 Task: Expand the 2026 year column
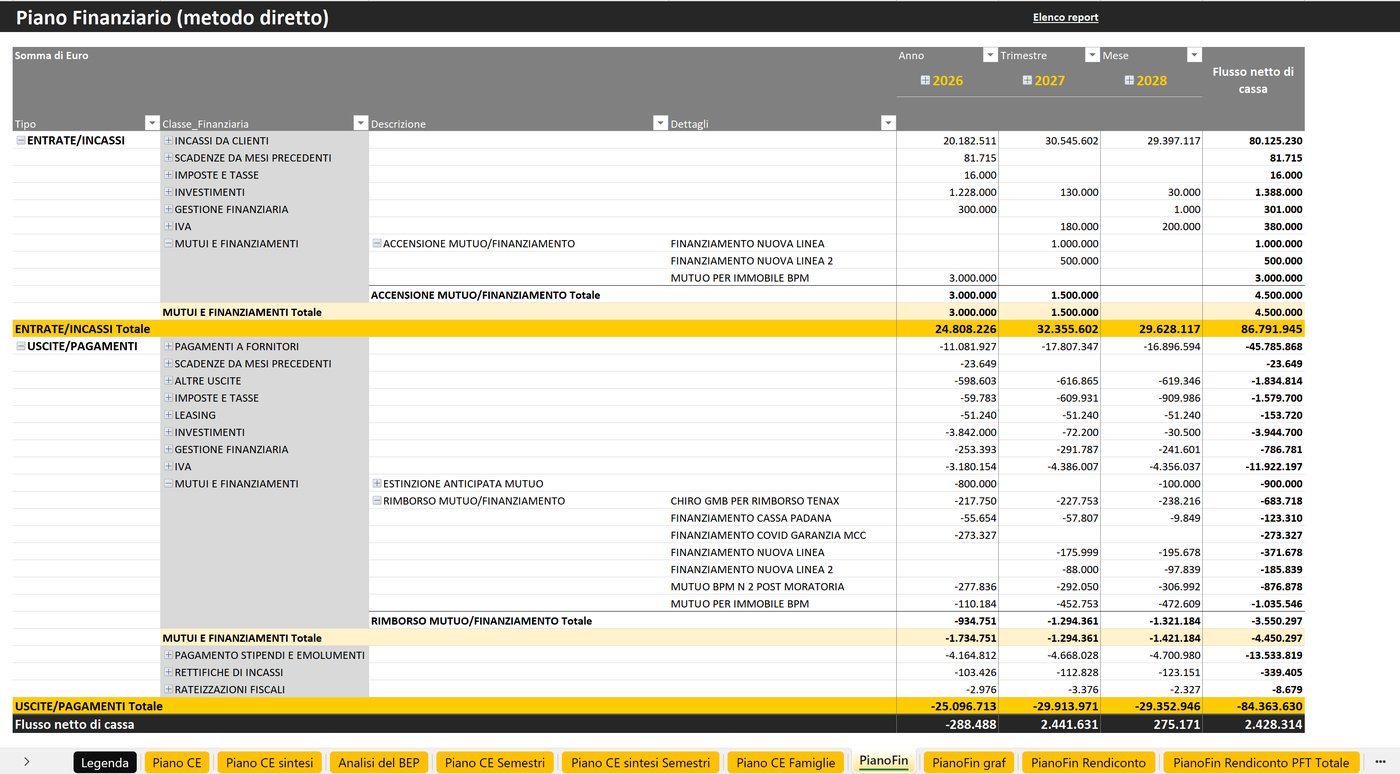coord(926,80)
